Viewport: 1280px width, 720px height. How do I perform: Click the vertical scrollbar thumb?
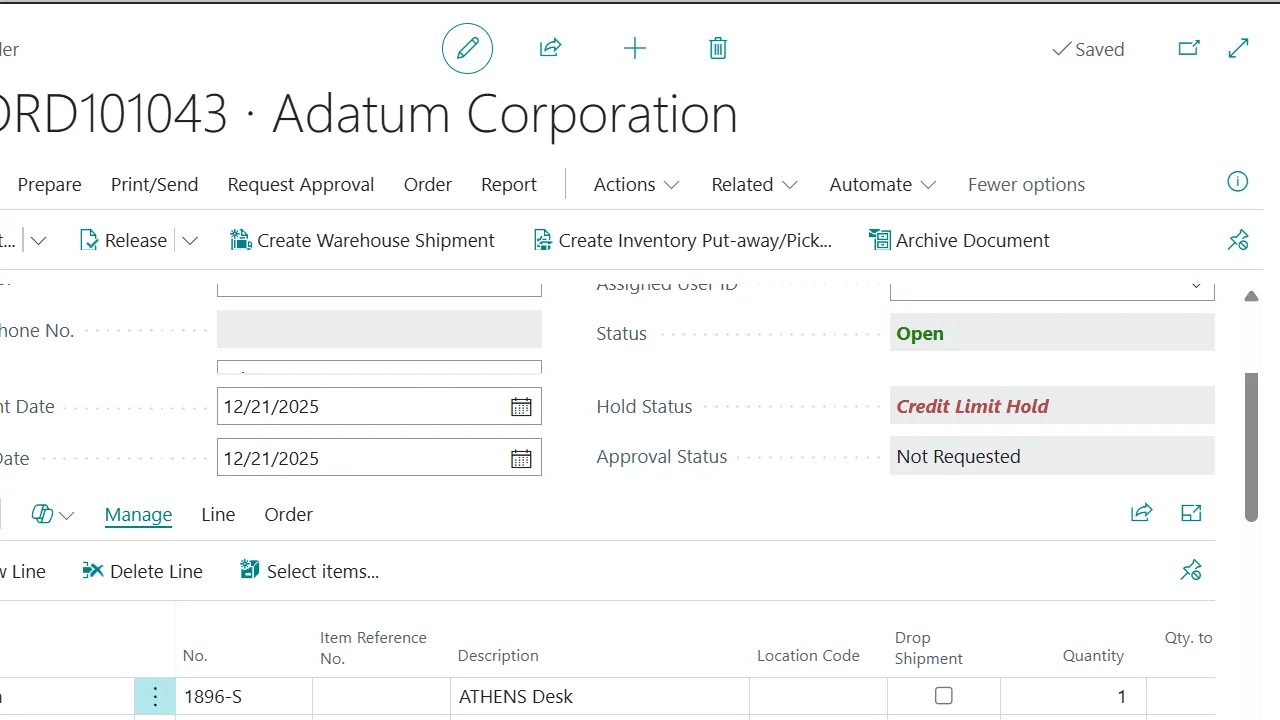coord(1251,447)
